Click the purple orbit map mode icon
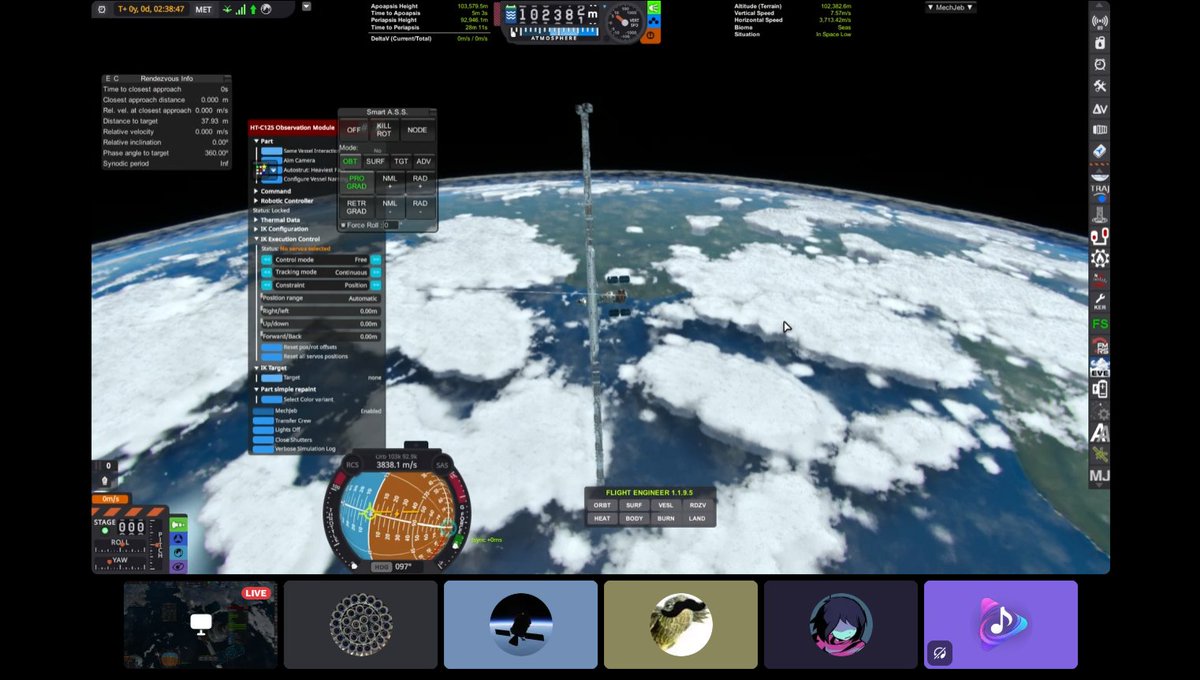 point(178,566)
